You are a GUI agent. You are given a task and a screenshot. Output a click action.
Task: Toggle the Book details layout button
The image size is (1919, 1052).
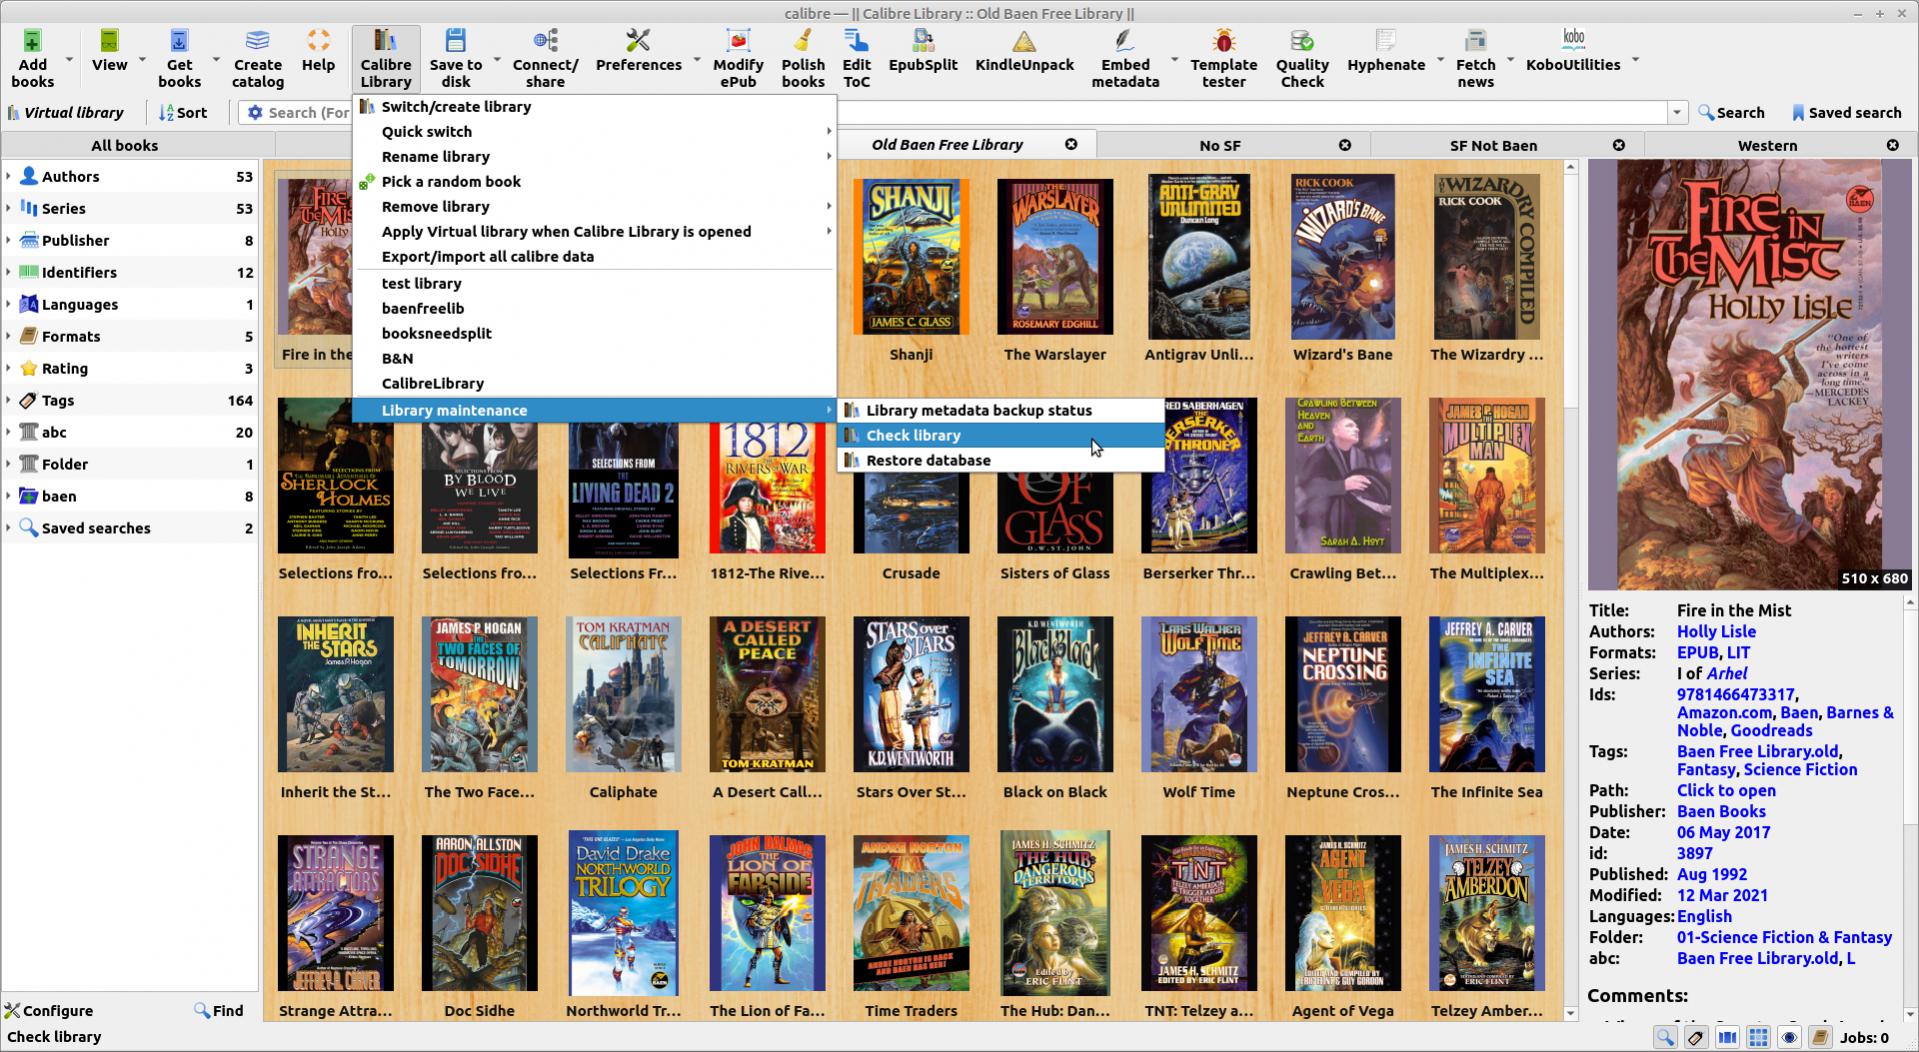coord(1820,1037)
